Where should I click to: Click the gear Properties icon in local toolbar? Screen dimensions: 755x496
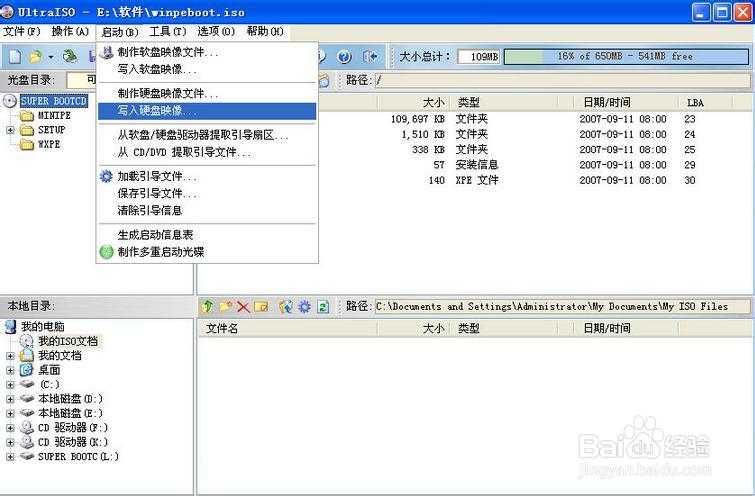pos(304,306)
